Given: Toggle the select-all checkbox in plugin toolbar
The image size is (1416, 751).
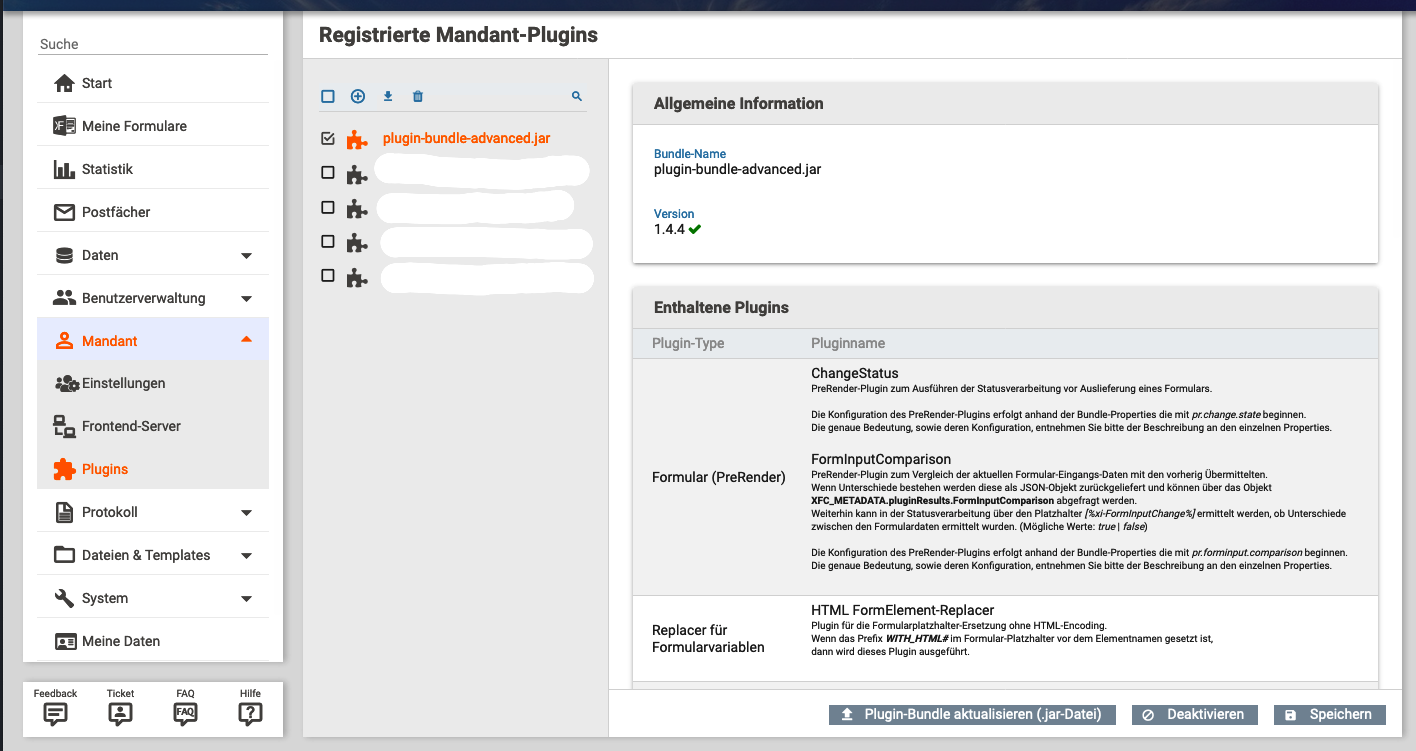Looking at the screenshot, I should pos(328,97).
